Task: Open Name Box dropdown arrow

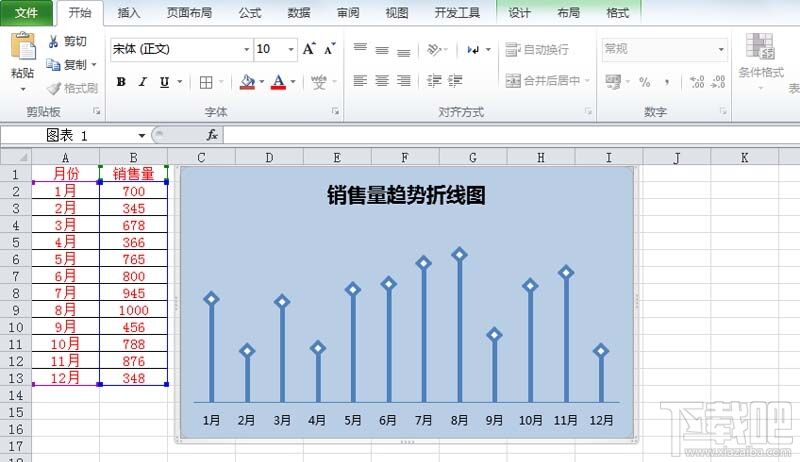Action: pos(142,136)
